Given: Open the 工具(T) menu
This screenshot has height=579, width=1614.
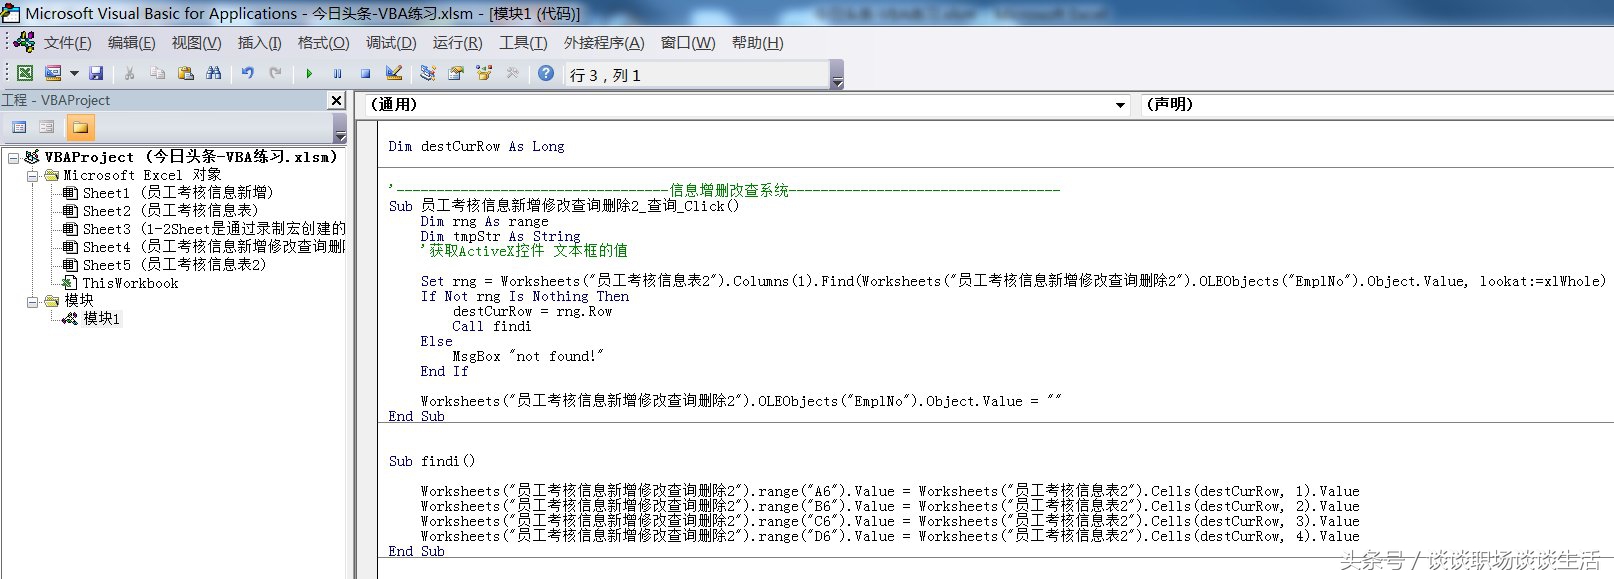Looking at the screenshot, I should [x=523, y=42].
